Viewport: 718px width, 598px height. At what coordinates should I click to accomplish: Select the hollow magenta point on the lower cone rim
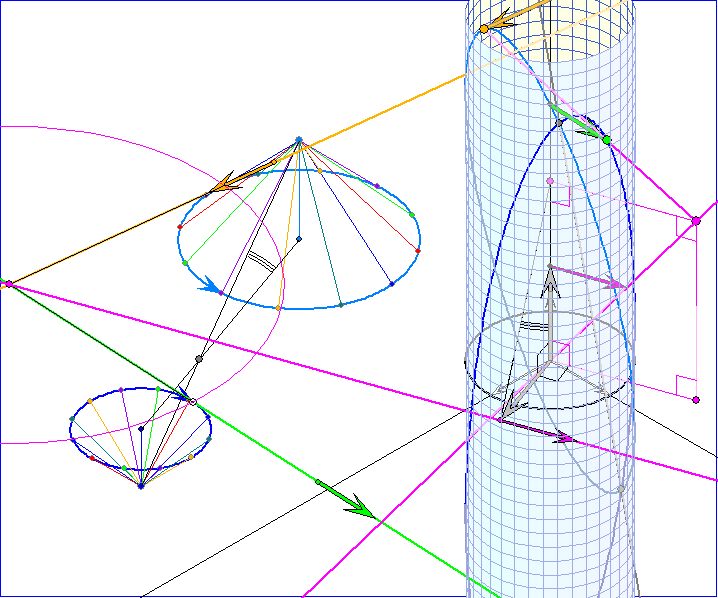(193, 402)
